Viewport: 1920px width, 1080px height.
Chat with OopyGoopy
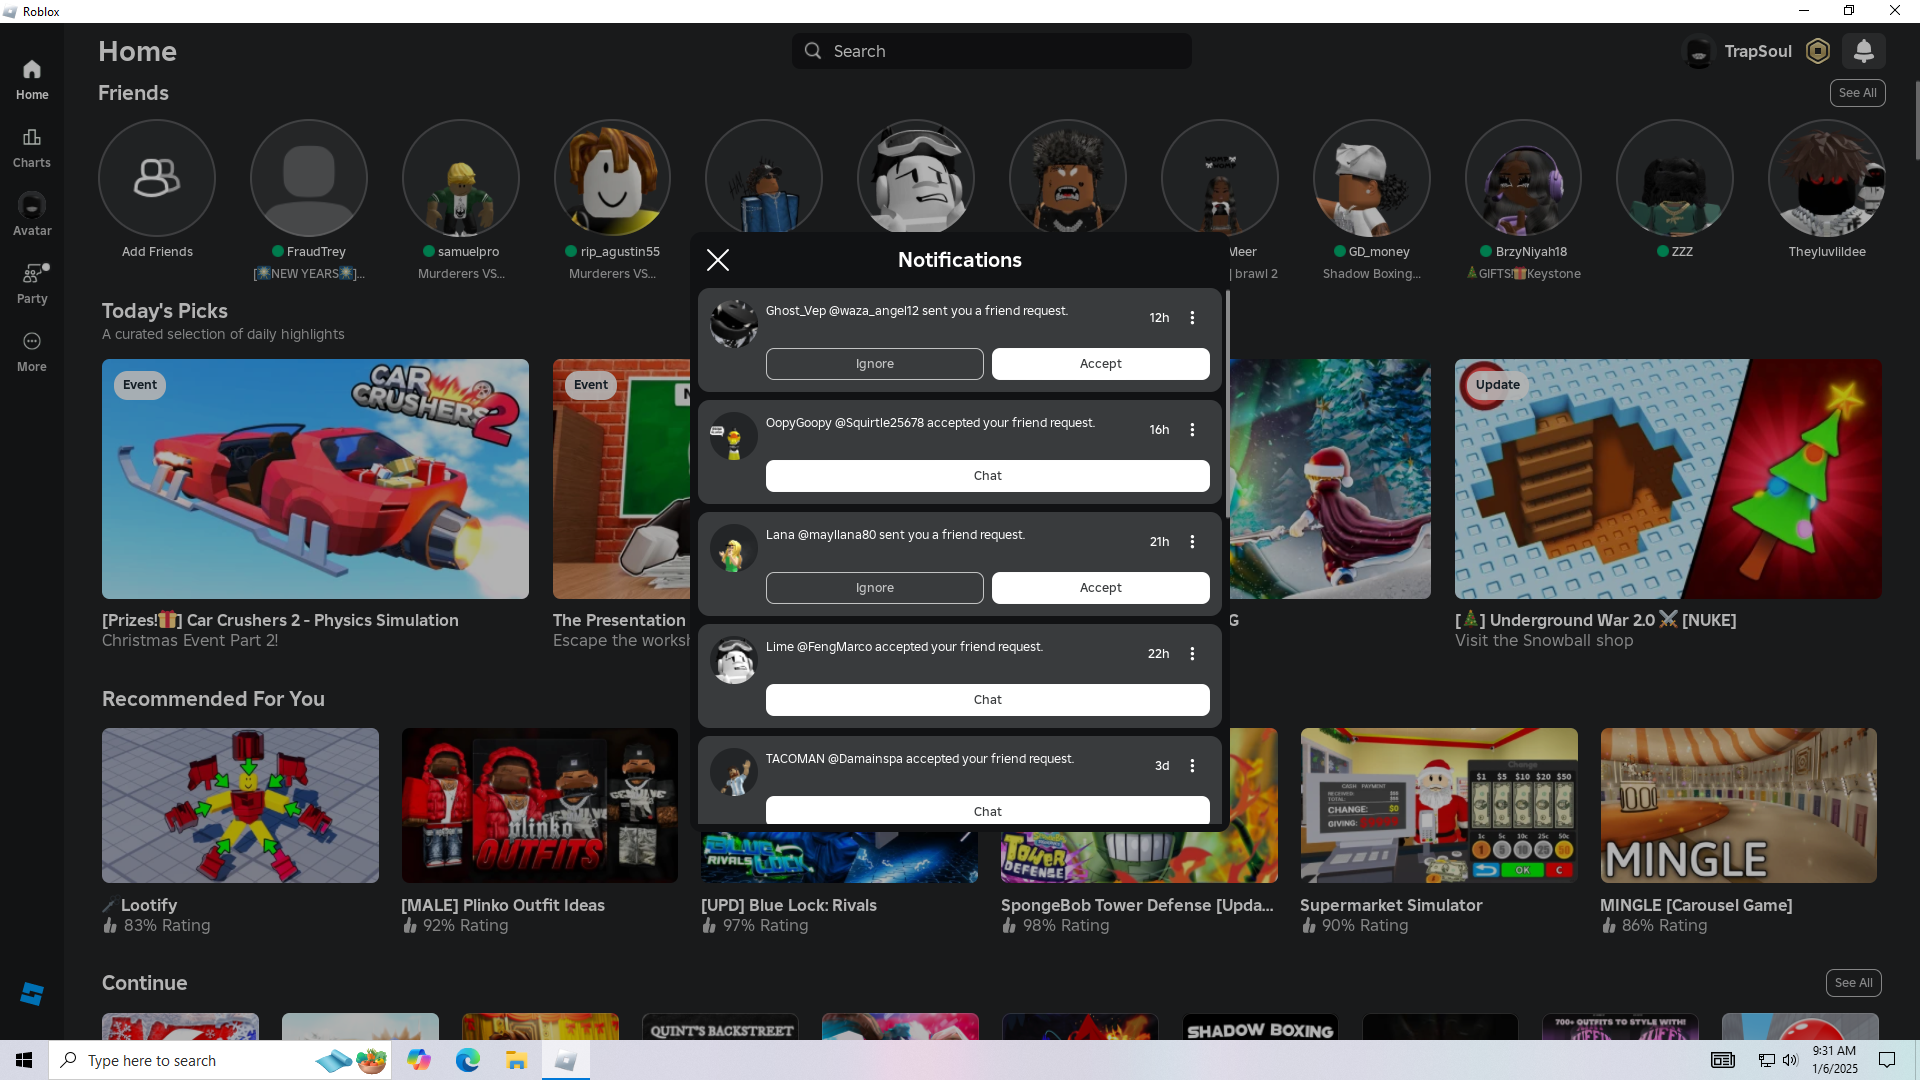tap(987, 476)
